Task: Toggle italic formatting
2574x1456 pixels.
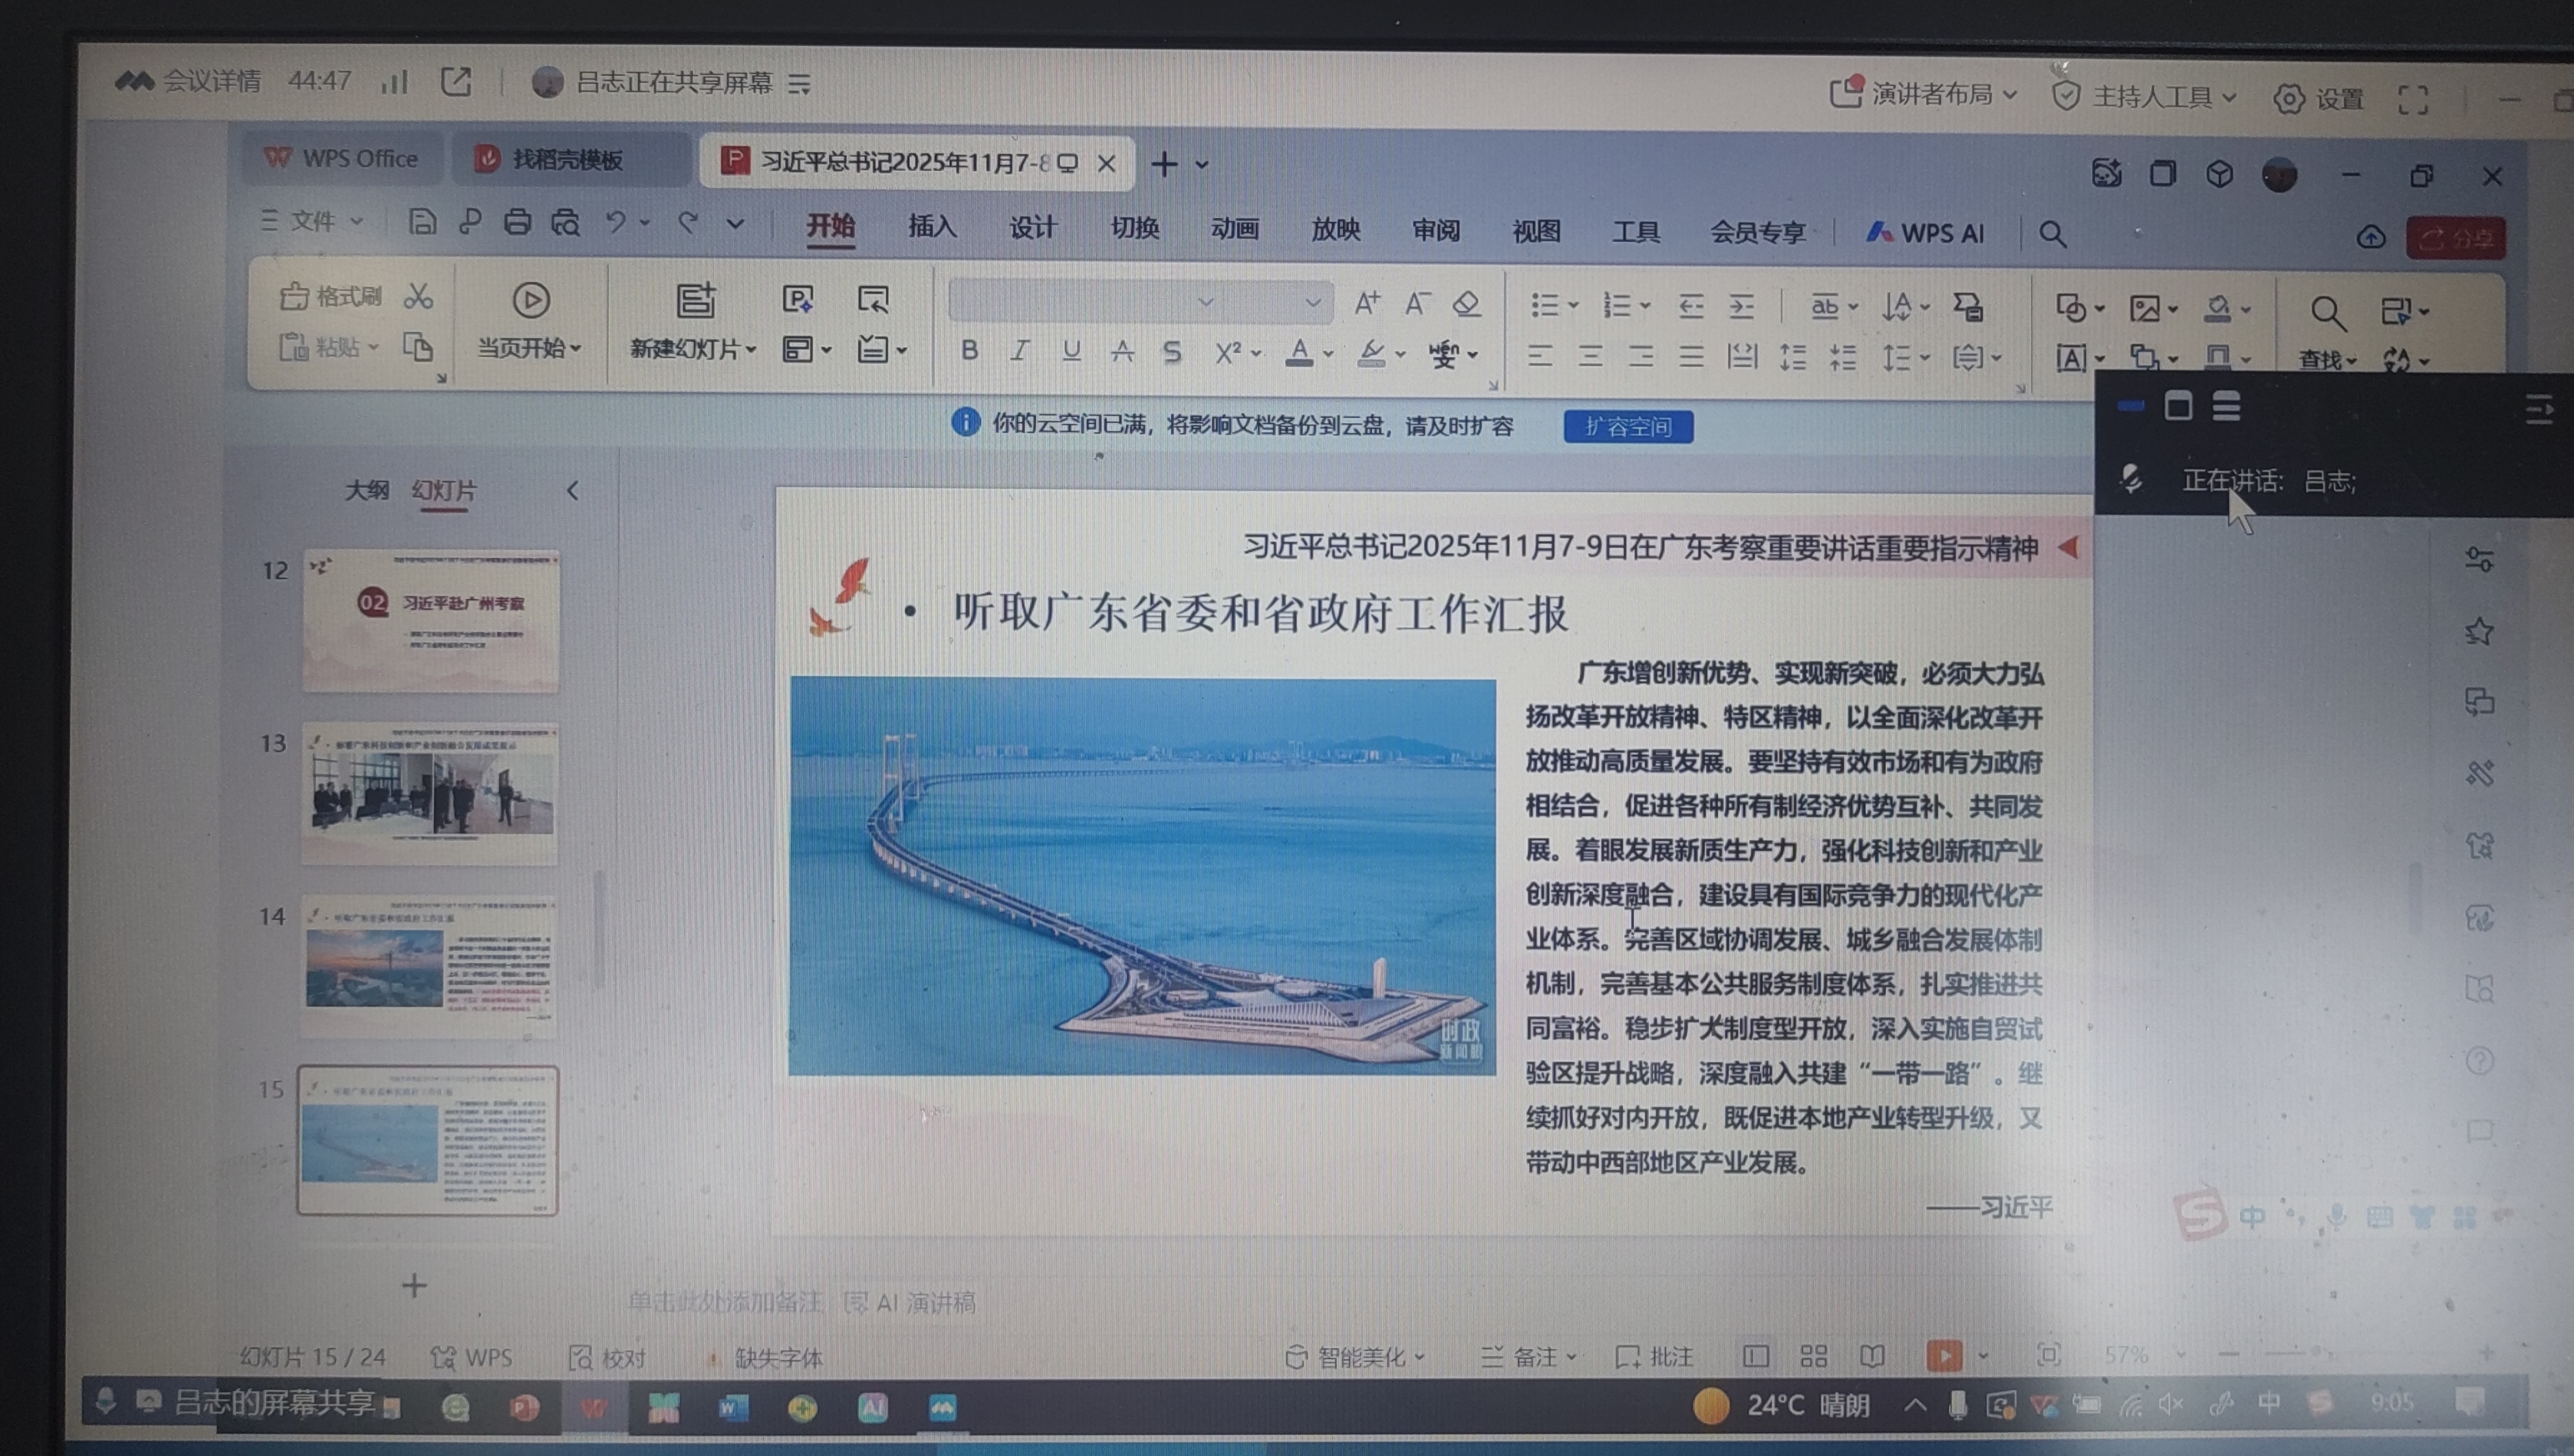Action: tap(1019, 351)
